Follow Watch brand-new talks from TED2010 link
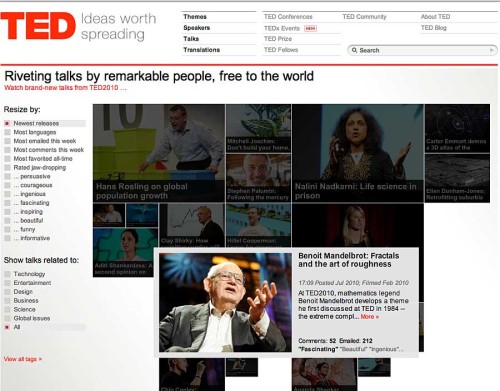Viewport: 500px width, 391px height. pos(65,88)
